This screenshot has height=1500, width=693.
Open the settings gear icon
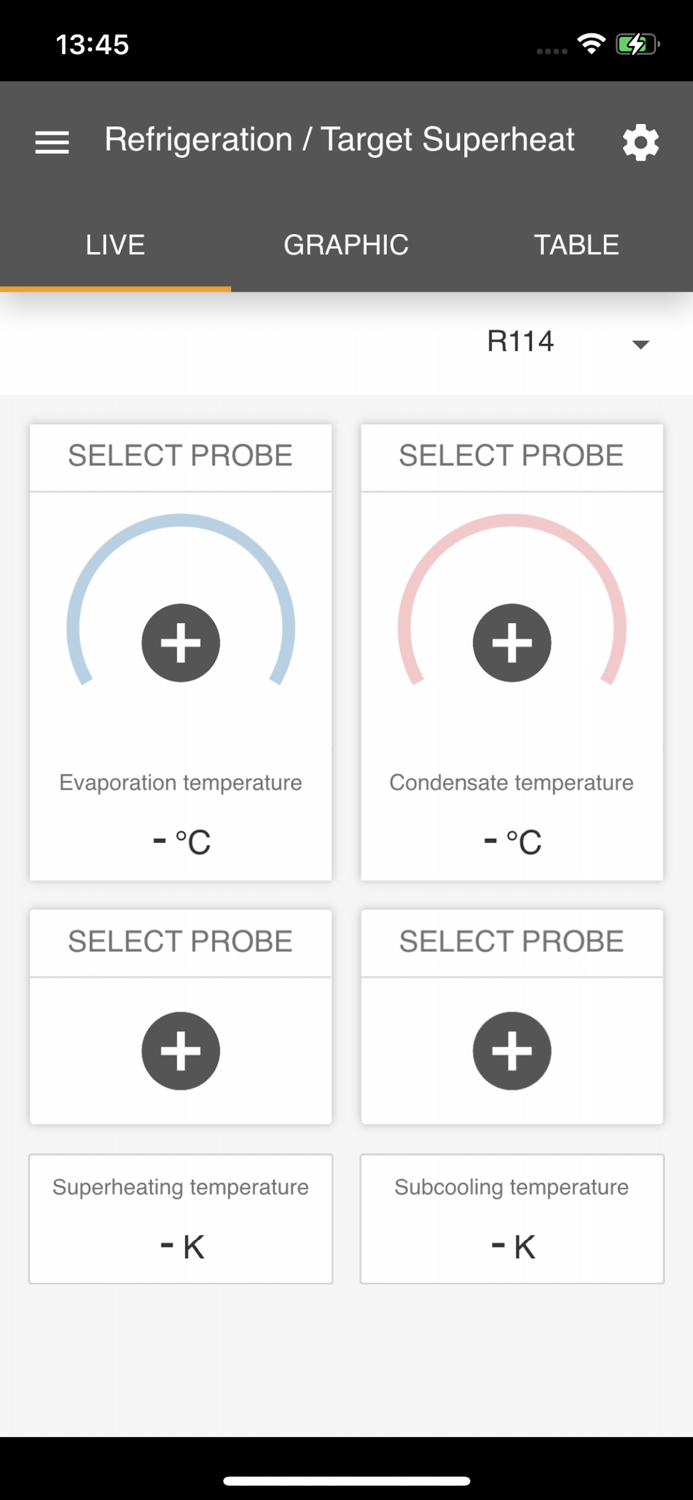641,143
